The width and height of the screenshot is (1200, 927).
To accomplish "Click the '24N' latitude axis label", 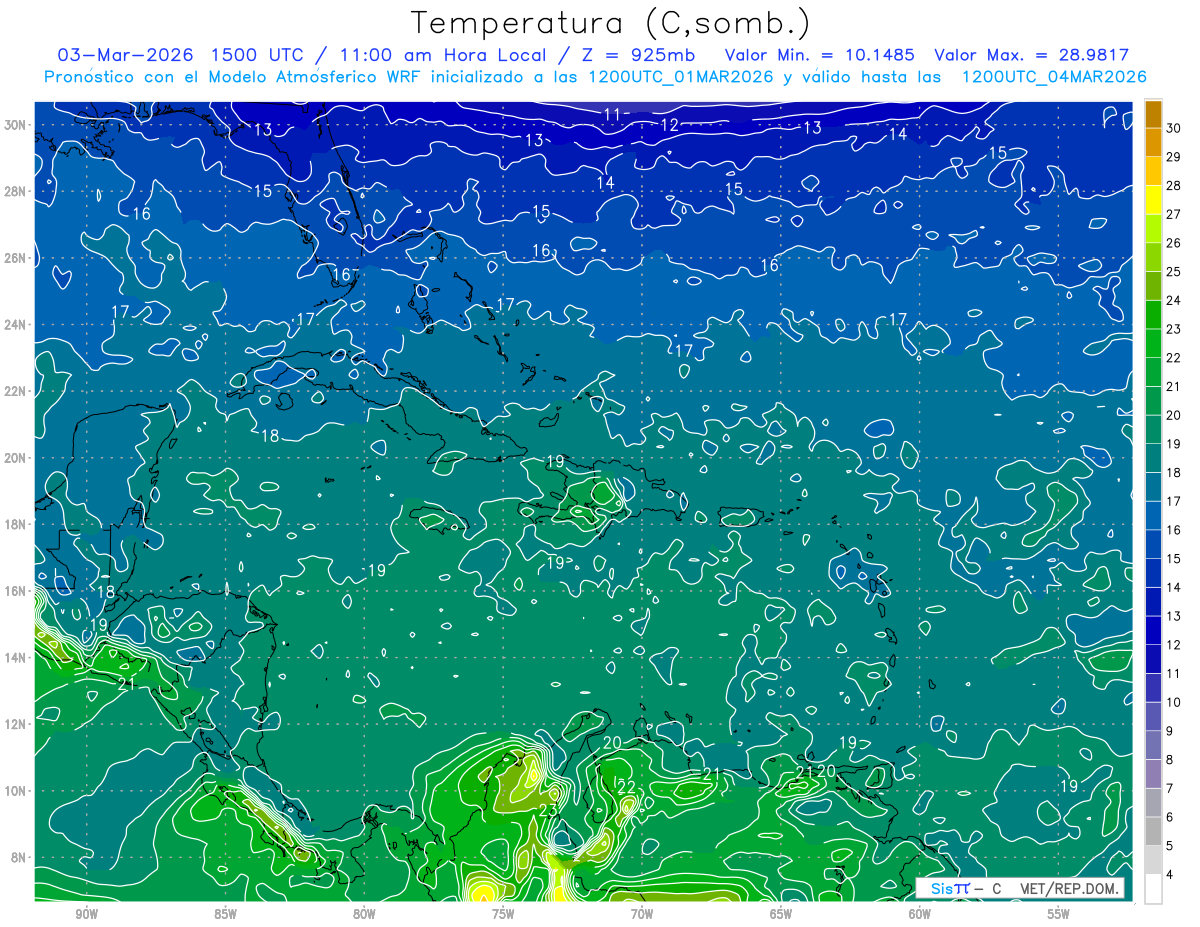I will point(17,324).
